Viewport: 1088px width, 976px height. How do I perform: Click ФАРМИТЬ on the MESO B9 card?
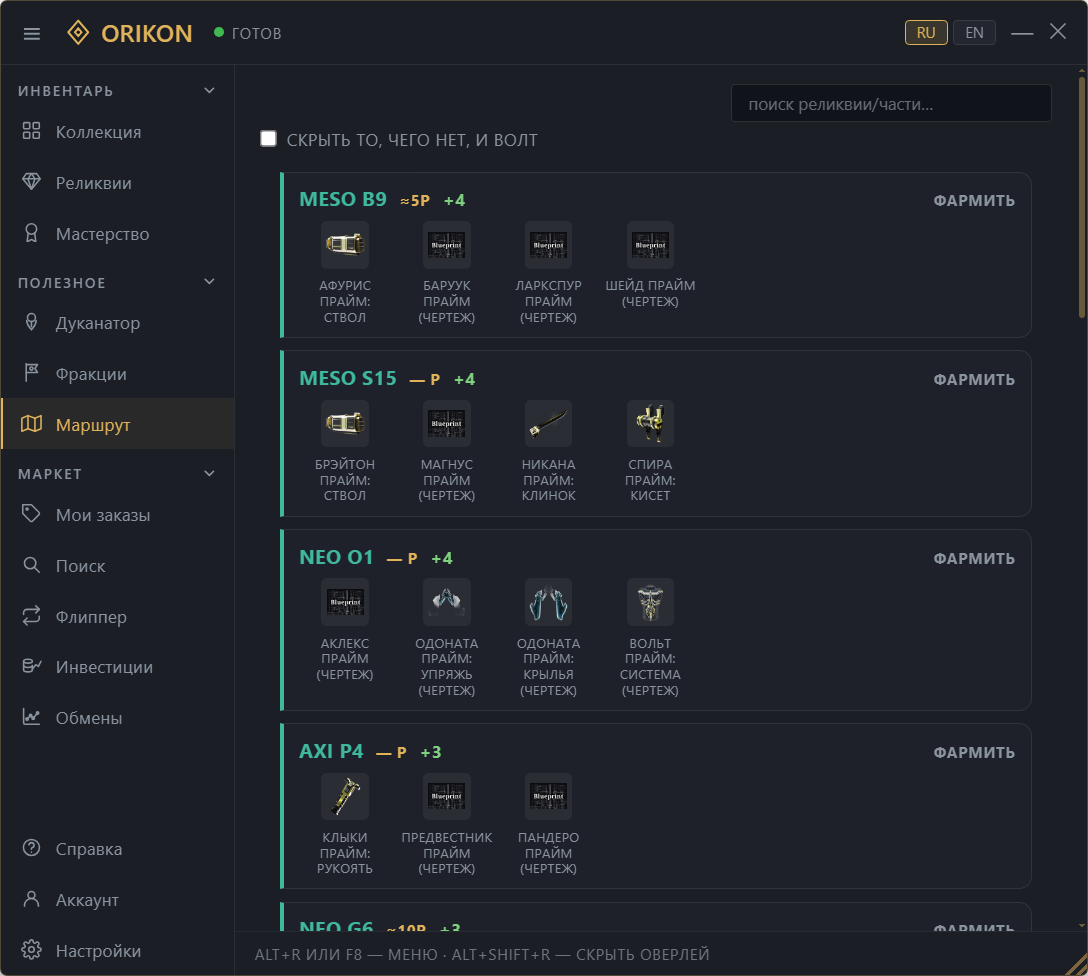[x=974, y=200]
